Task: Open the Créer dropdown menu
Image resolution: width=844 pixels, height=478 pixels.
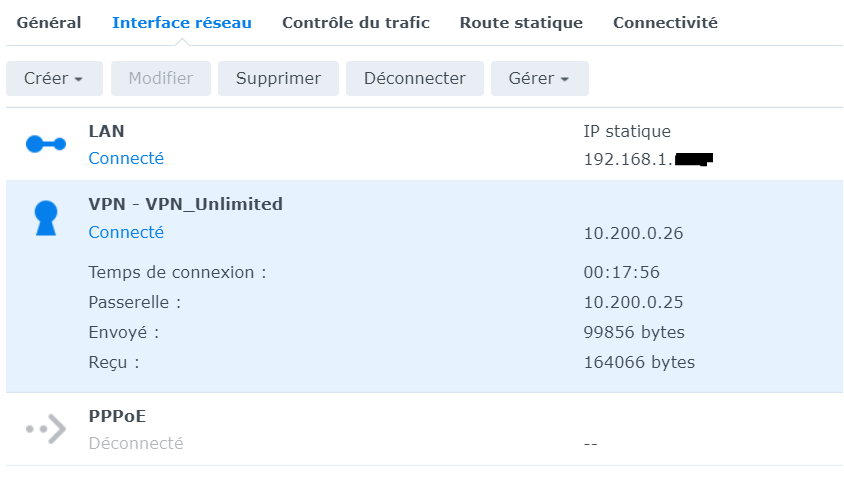Action: click(x=53, y=78)
